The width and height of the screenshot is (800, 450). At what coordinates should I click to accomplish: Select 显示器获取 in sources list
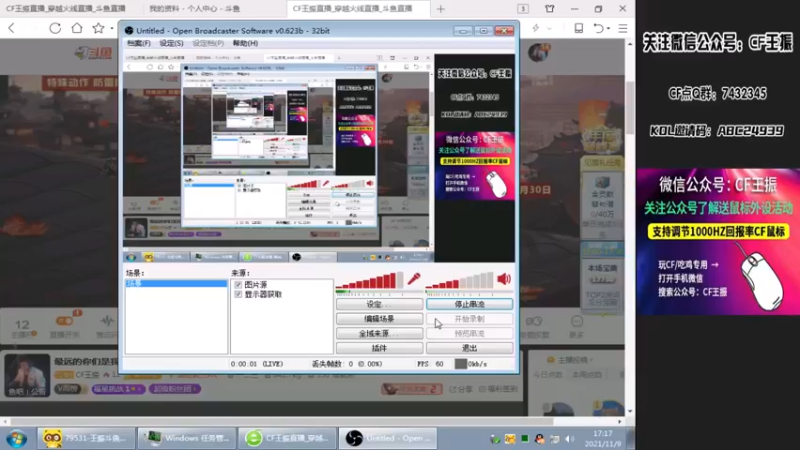pos(263,294)
